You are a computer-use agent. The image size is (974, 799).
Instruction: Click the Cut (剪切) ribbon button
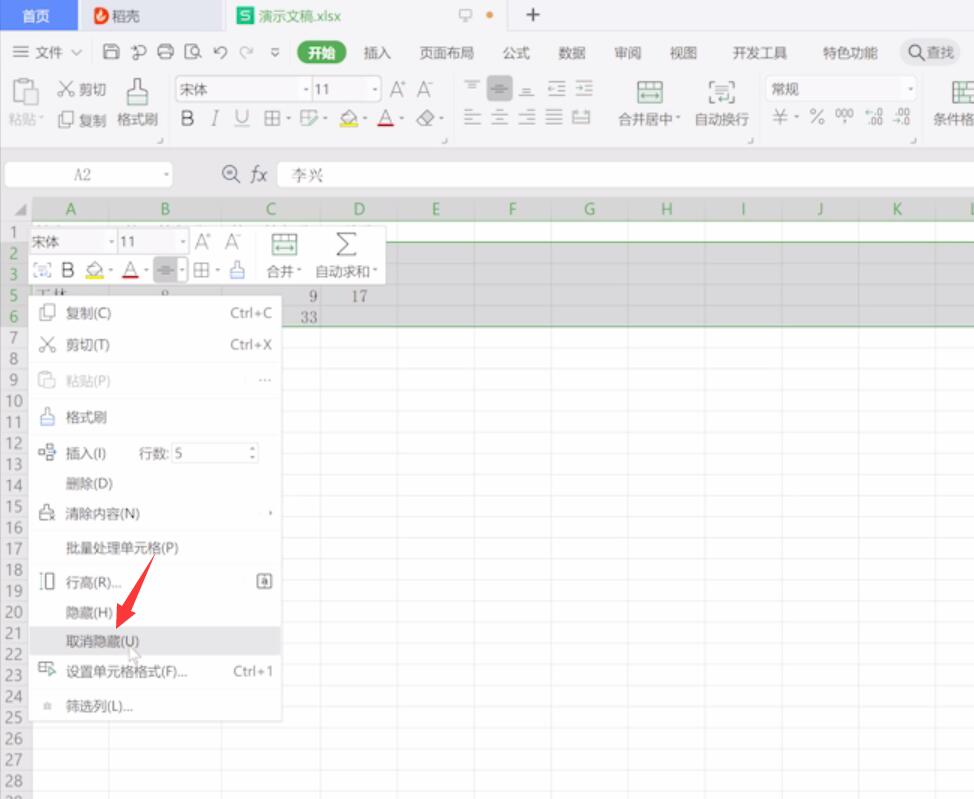[81, 89]
